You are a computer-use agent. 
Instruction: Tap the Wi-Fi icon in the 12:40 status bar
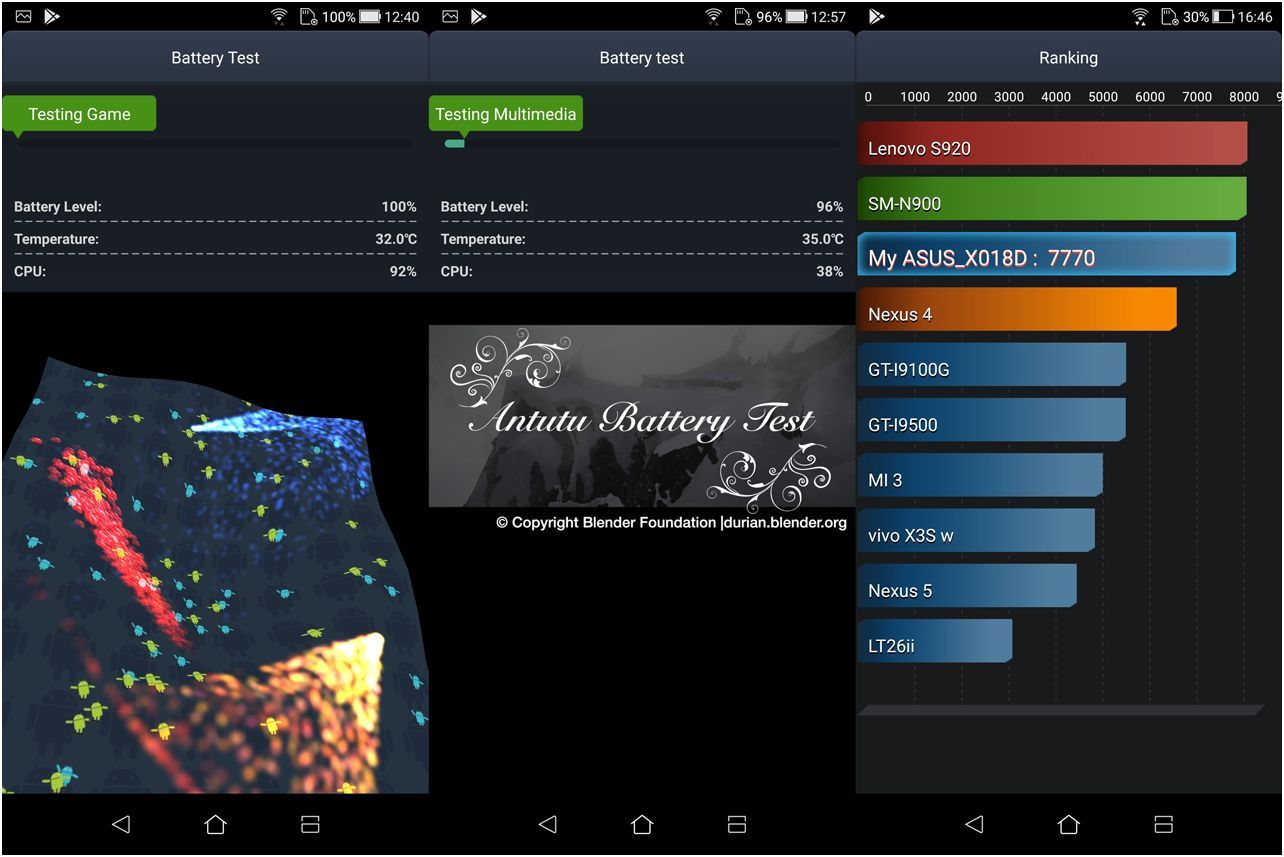280,17
